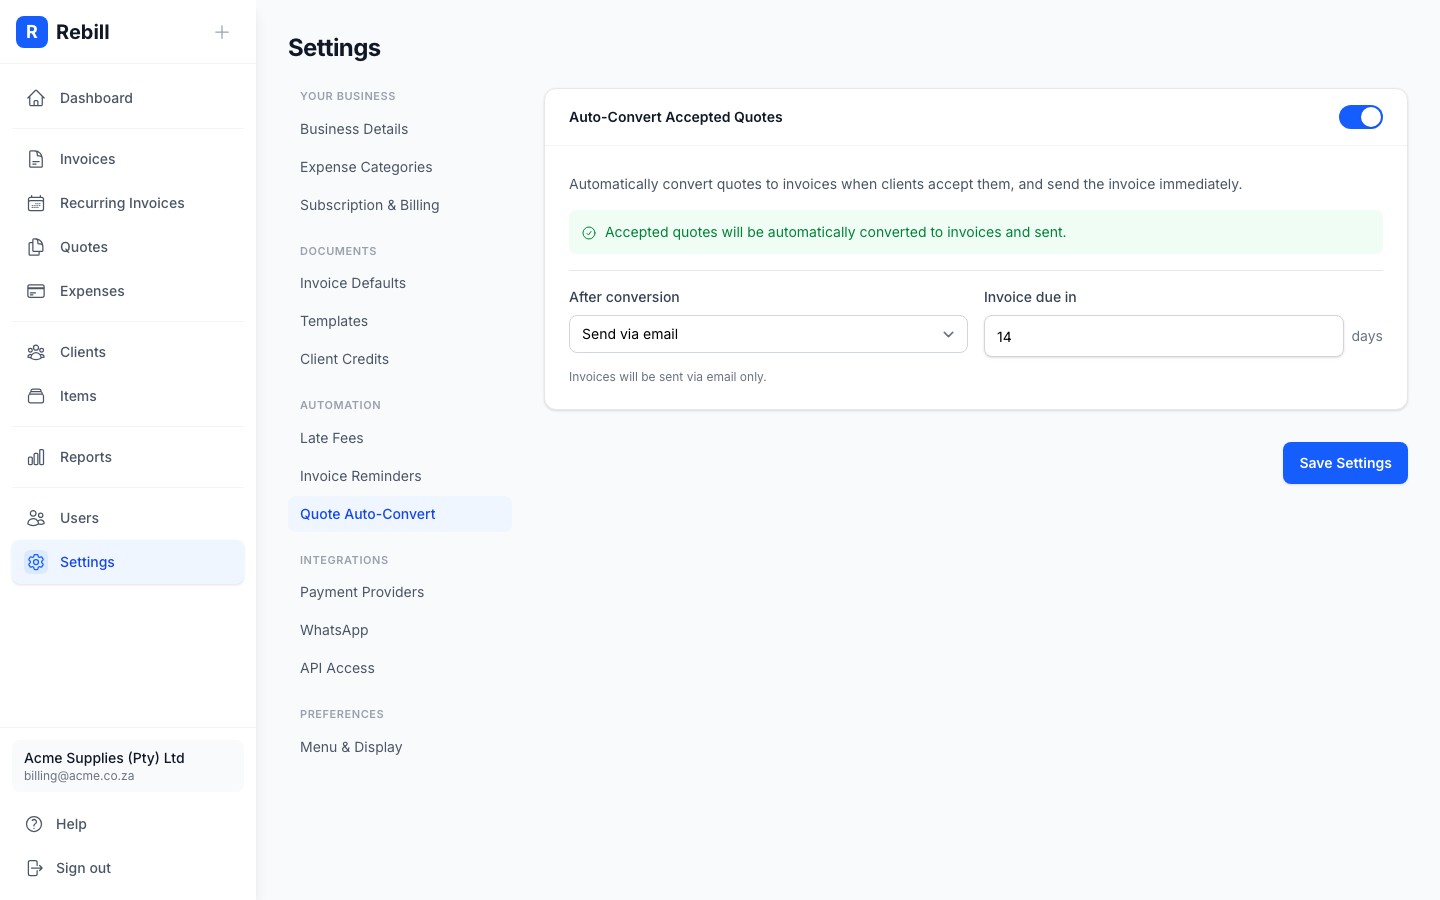The width and height of the screenshot is (1440, 900).
Task: Switch to Invoice Reminders settings
Action: [x=360, y=475]
